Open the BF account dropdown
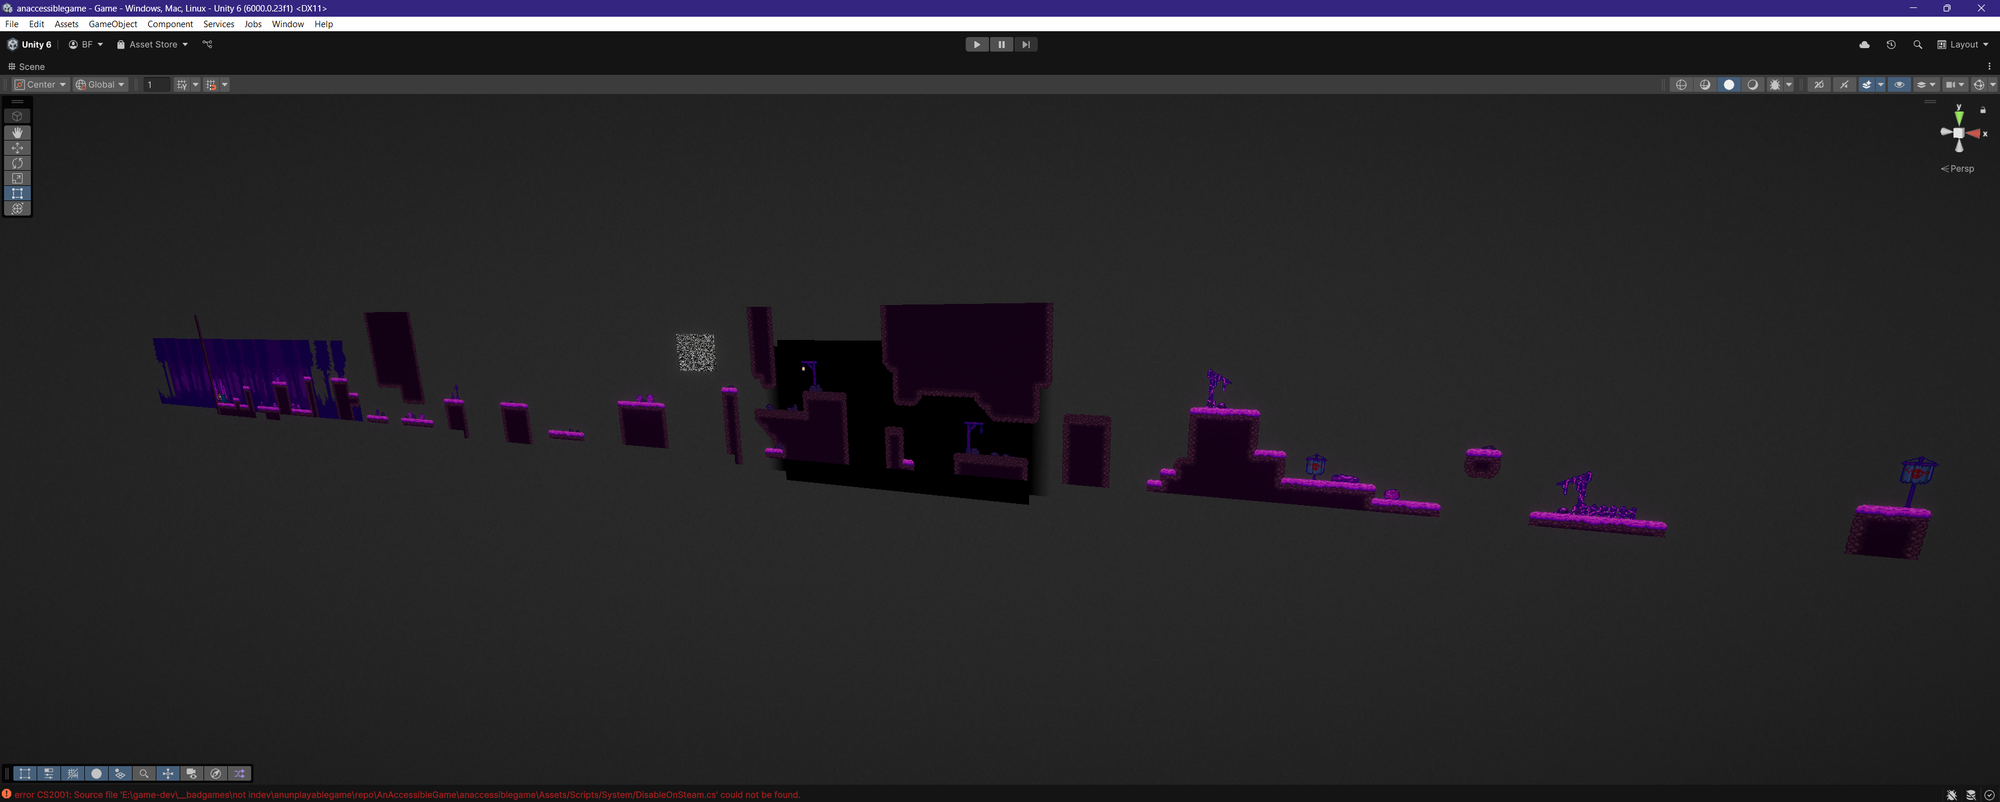2000x802 pixels. point(86,44)
